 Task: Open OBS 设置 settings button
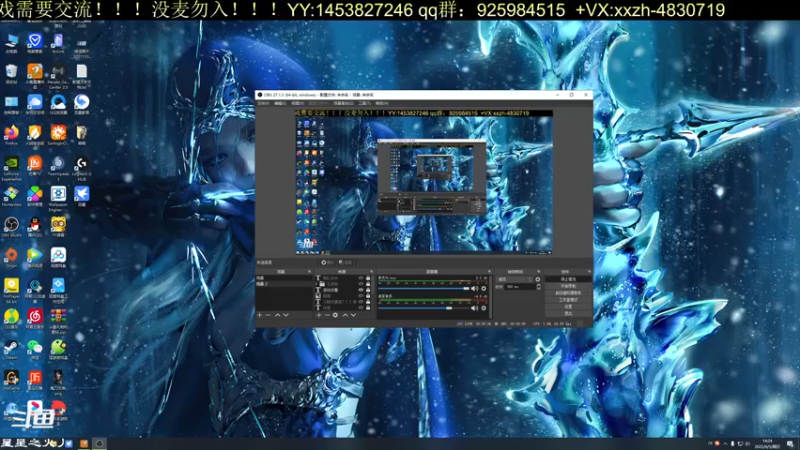click(x=568, y=307)
